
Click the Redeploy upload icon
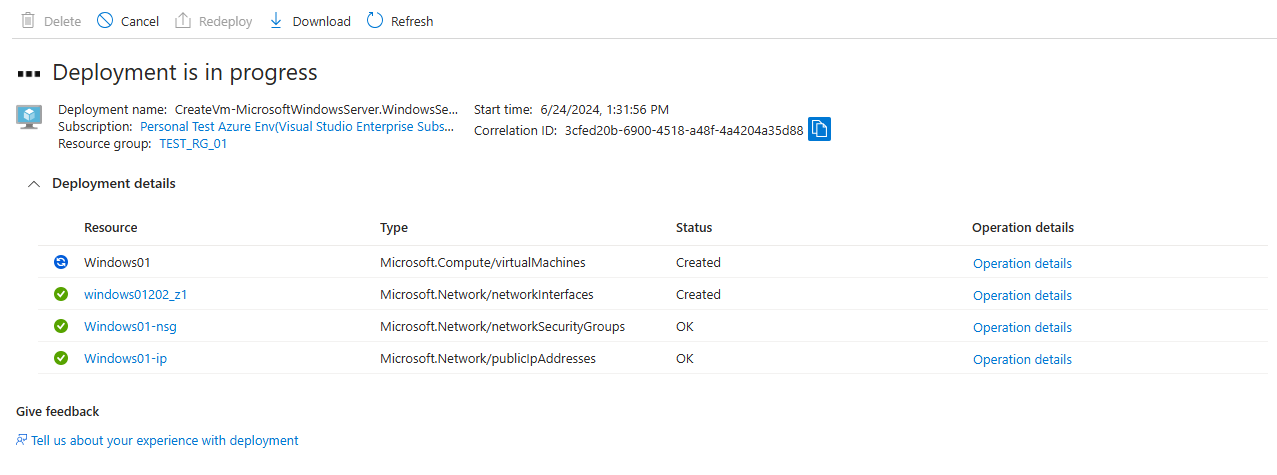pyautogui.click(x=182, y=21)
